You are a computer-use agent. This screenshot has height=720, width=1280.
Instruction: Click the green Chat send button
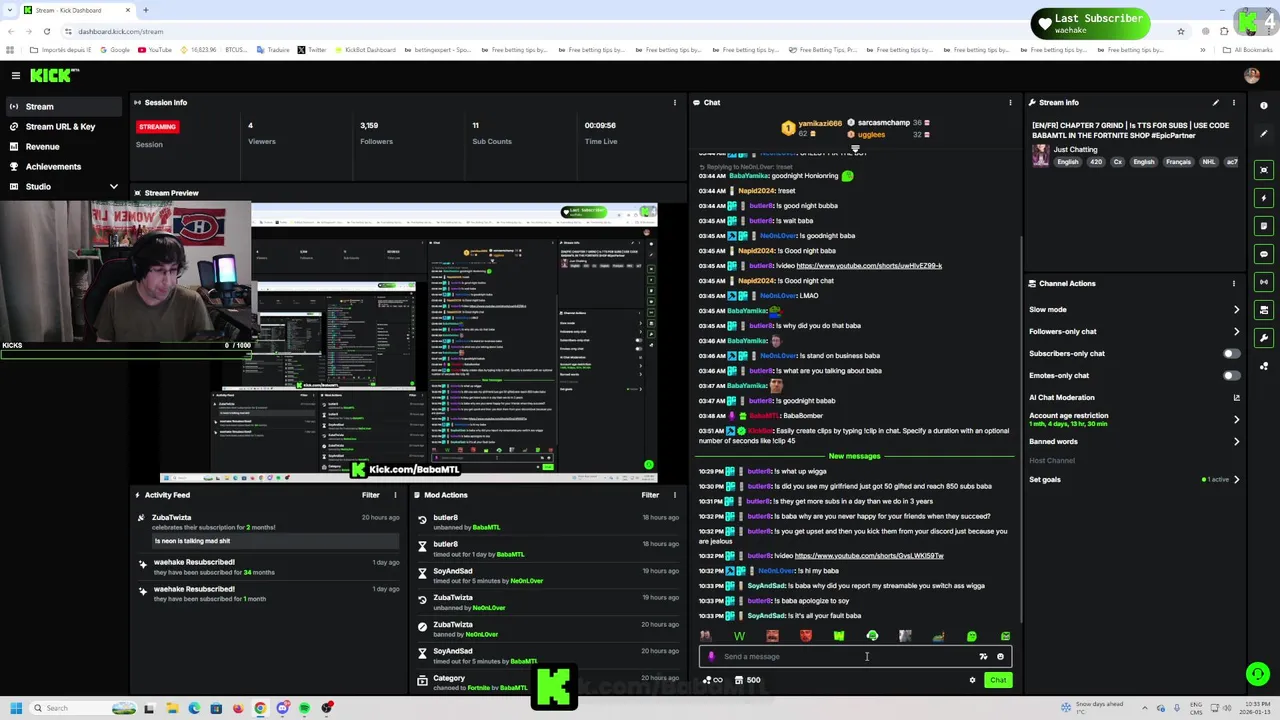pos(998,680)
